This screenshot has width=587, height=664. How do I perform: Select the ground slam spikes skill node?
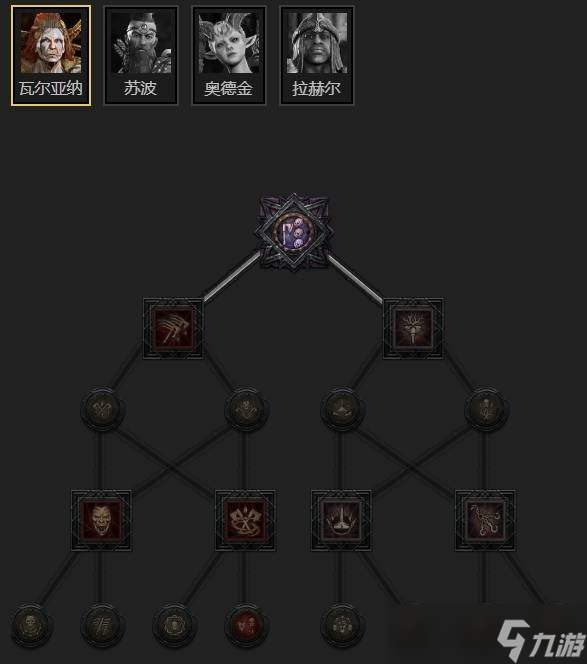(x=341, y=520)
